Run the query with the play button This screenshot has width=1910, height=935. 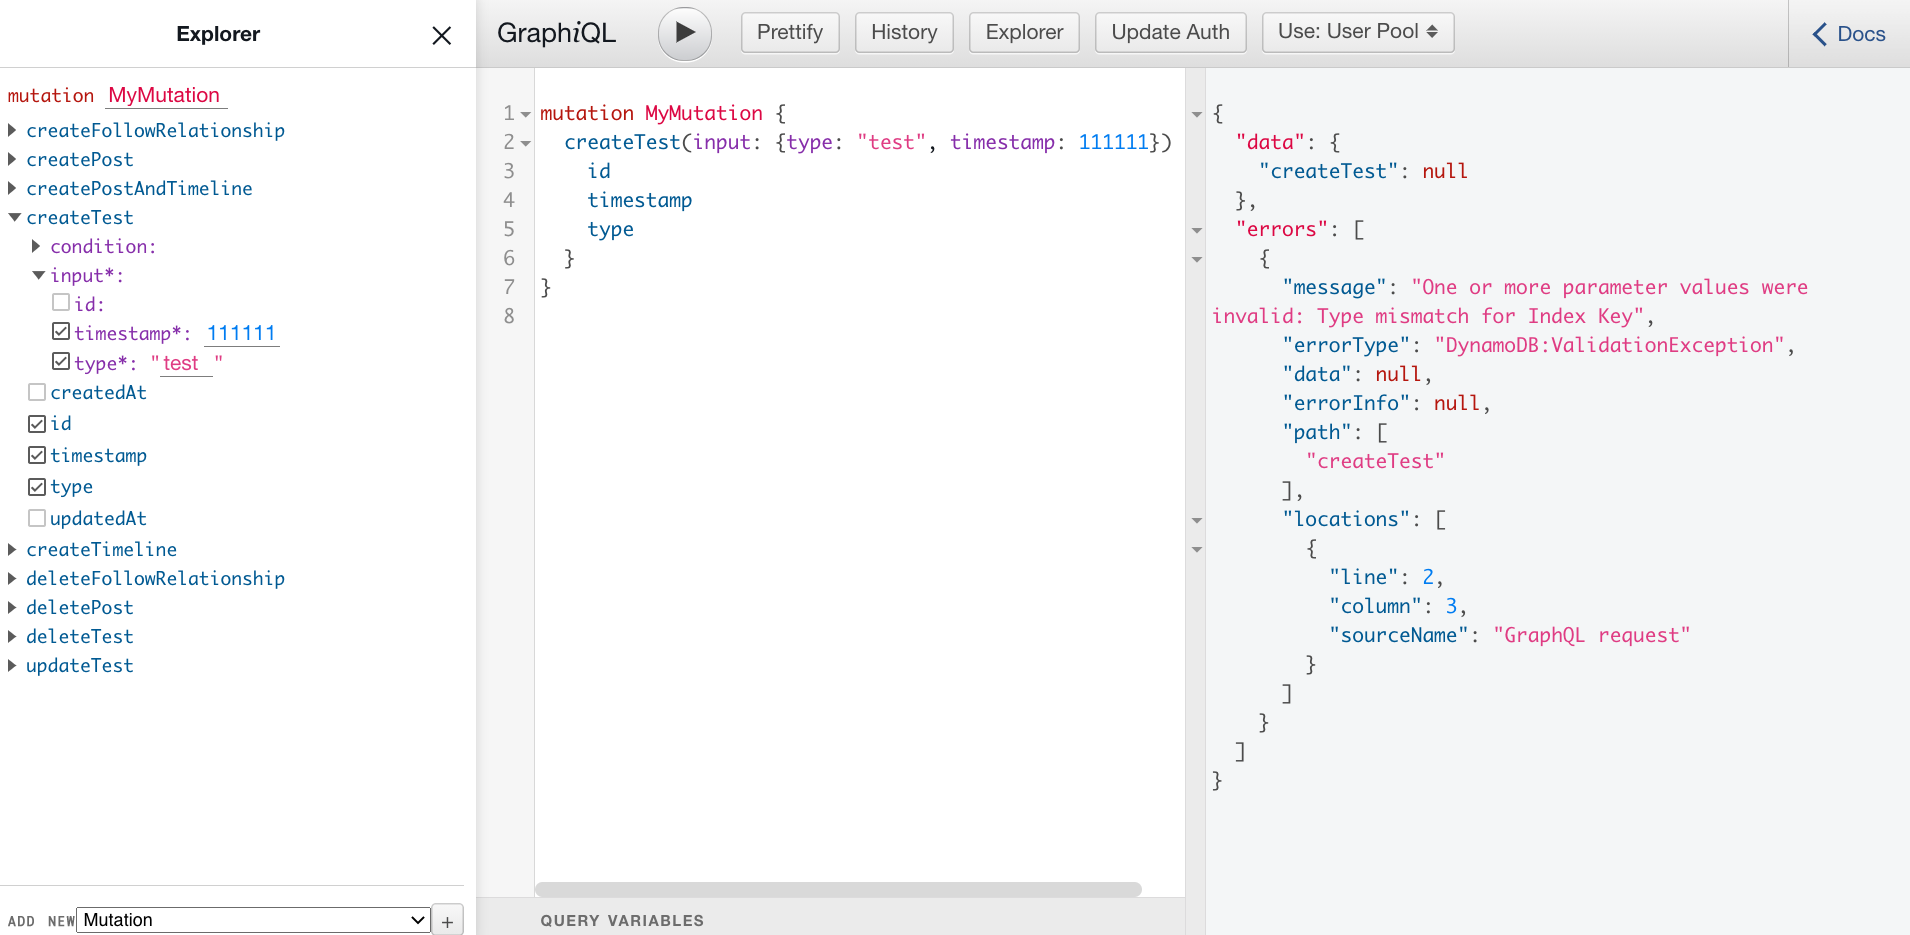click(x=685, y=33)
